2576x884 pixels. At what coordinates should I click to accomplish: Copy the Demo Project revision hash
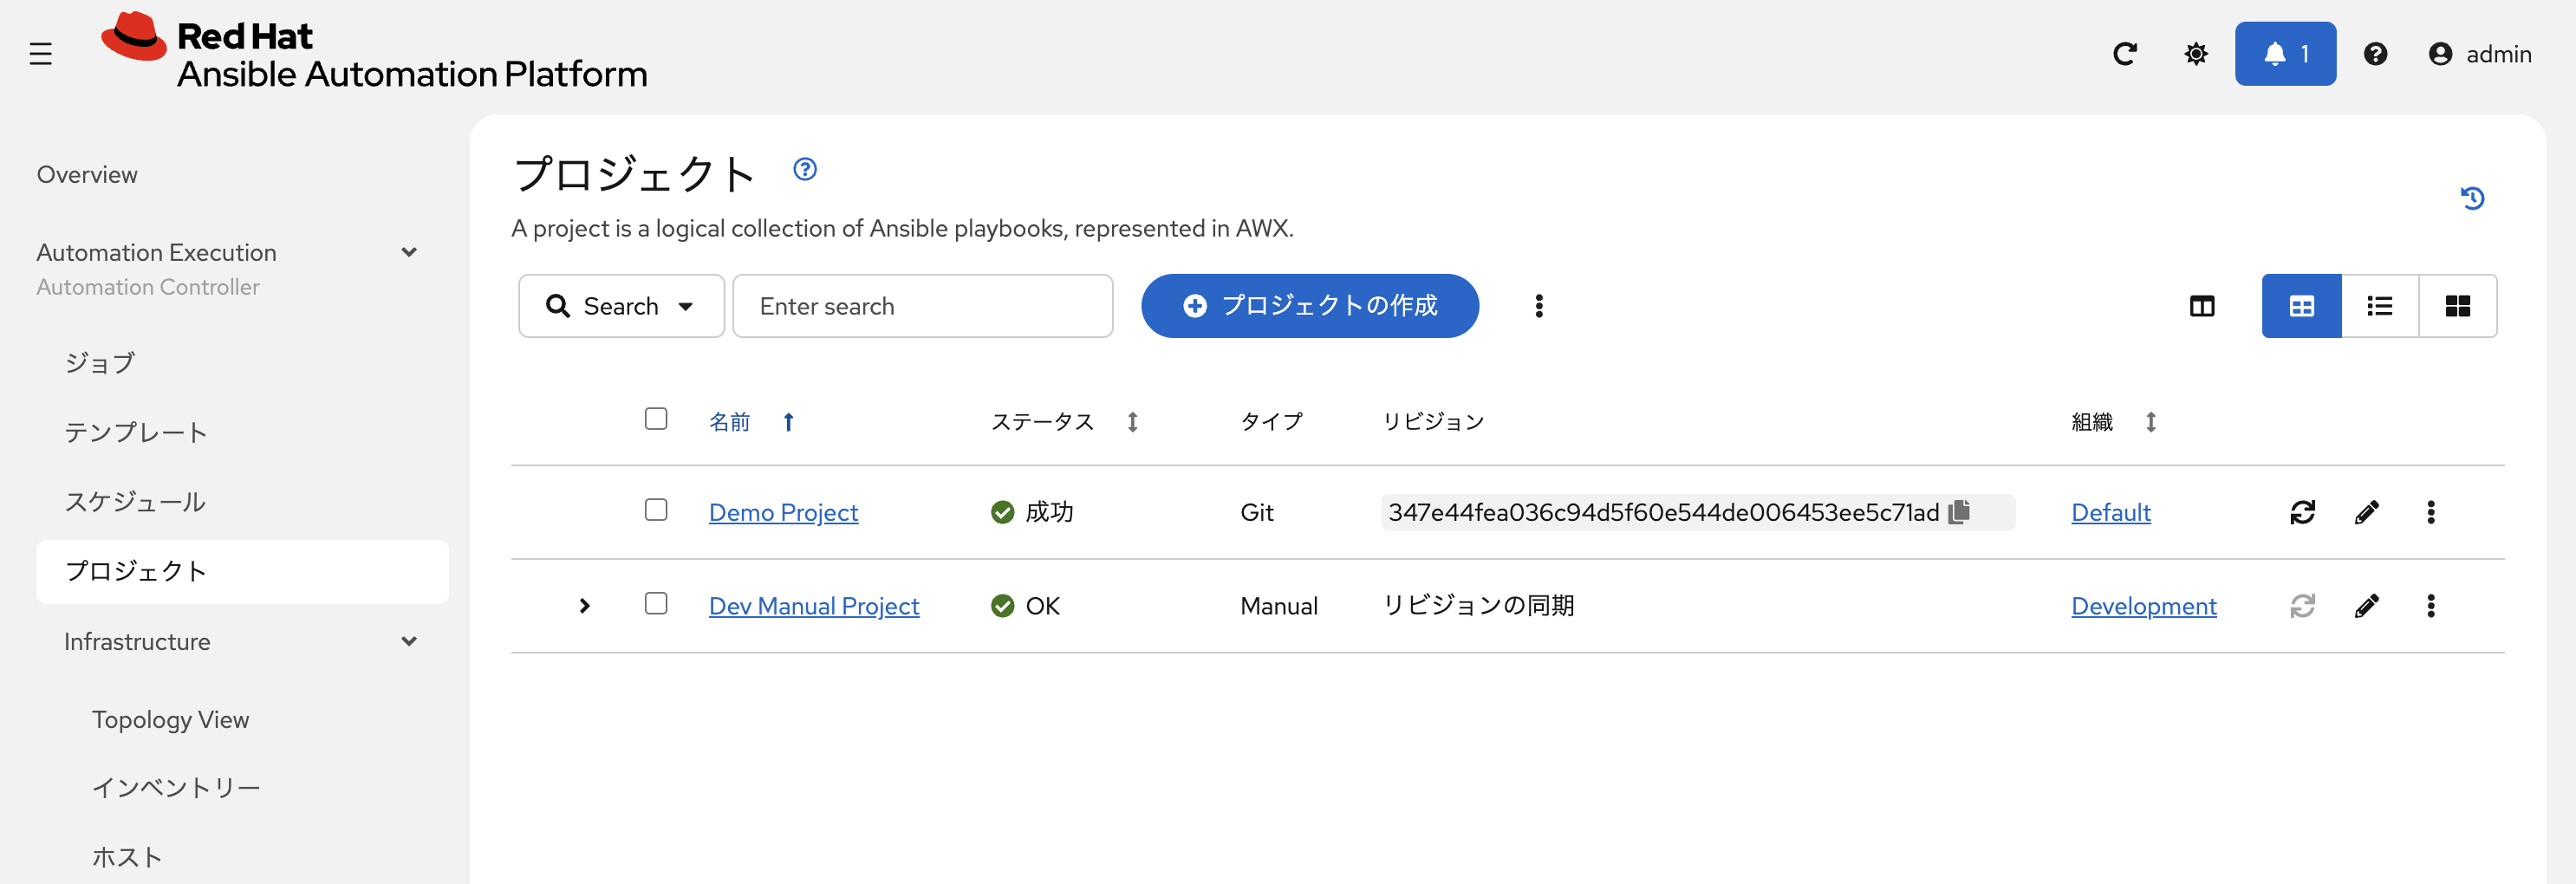(x=1959, y=511)
